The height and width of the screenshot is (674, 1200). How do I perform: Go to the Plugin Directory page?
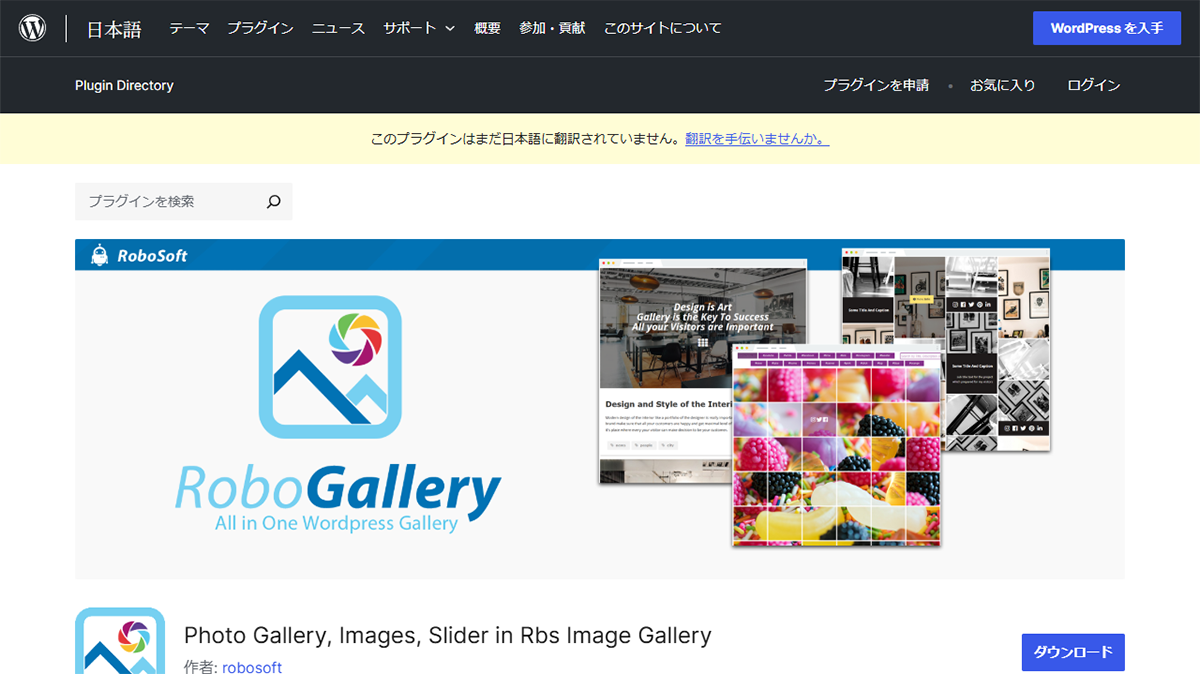124,85
